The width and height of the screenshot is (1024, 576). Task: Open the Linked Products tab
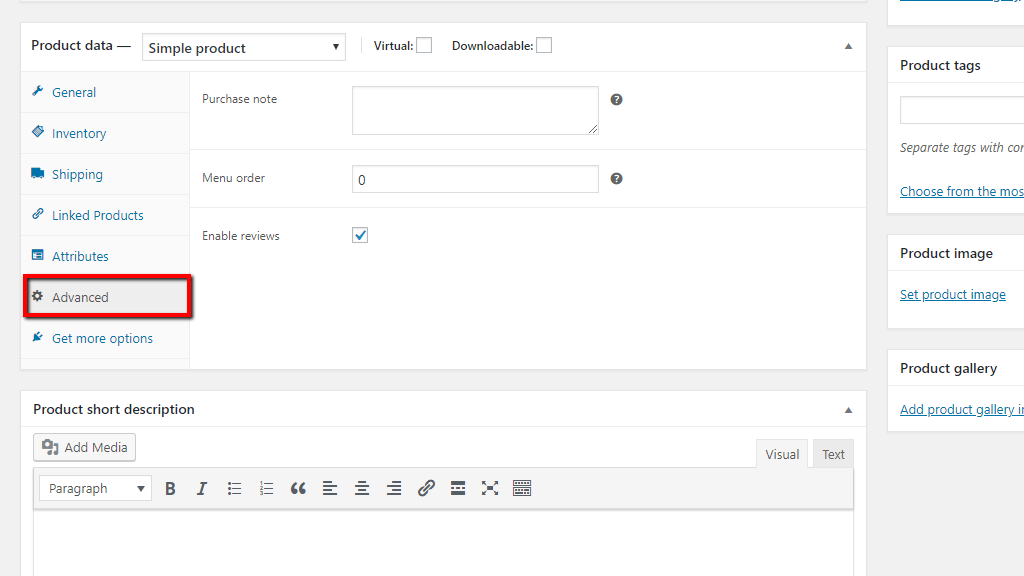(105, 216)
